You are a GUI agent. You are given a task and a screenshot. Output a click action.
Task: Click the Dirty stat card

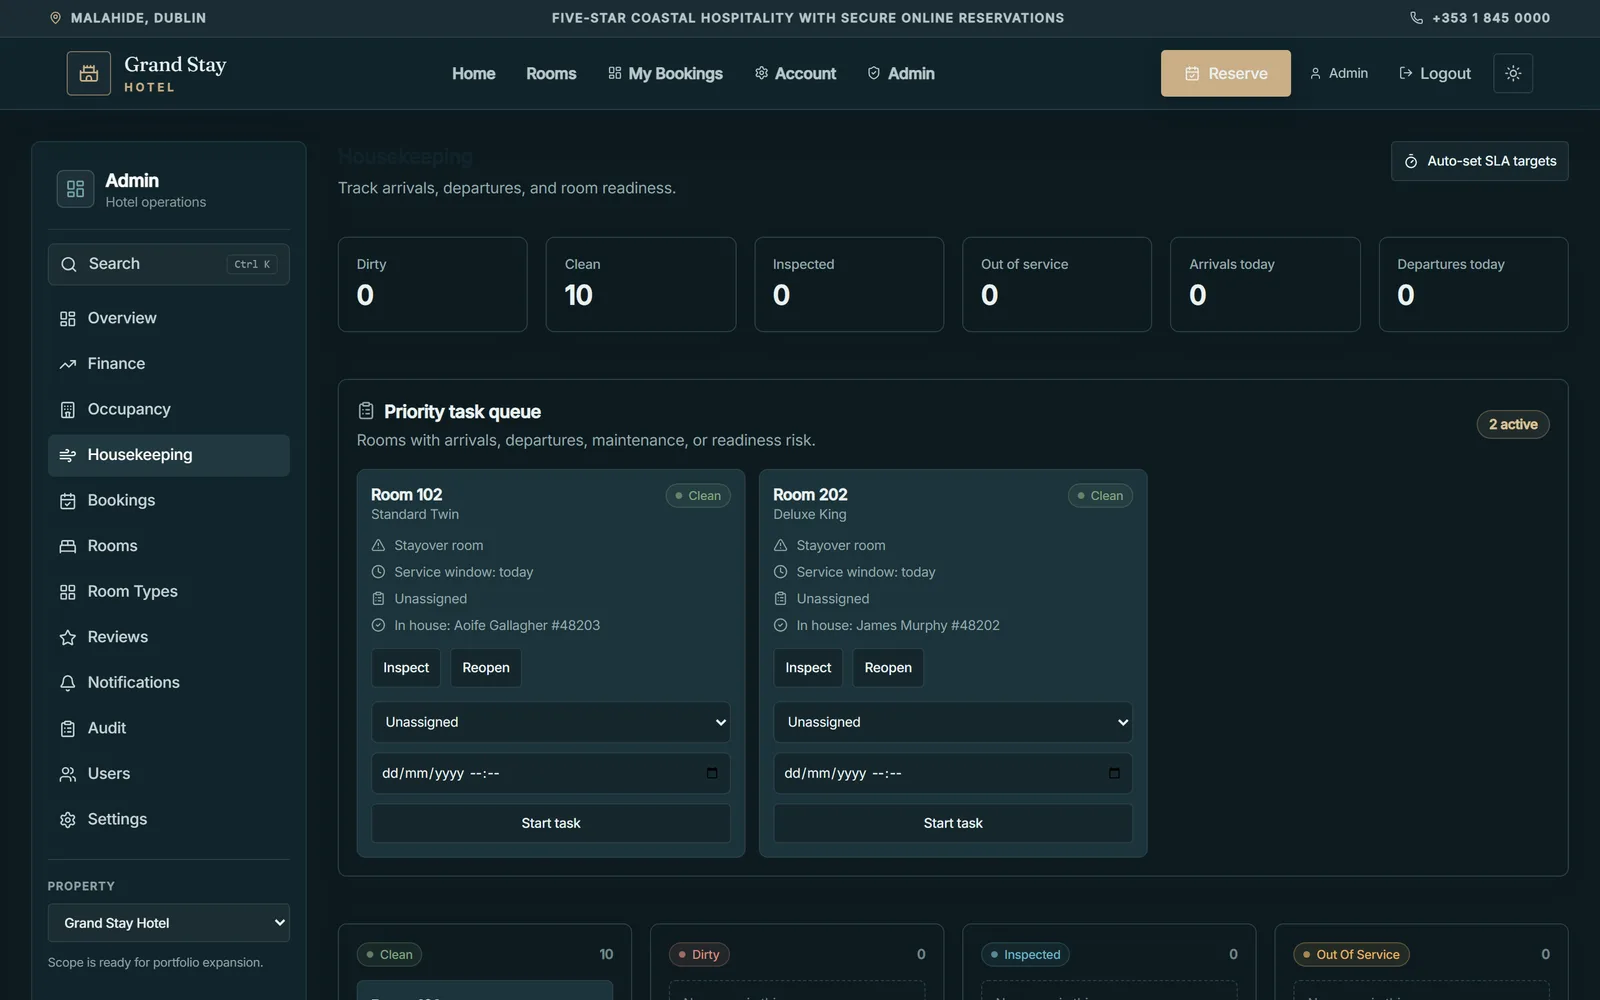pos(433,284)
